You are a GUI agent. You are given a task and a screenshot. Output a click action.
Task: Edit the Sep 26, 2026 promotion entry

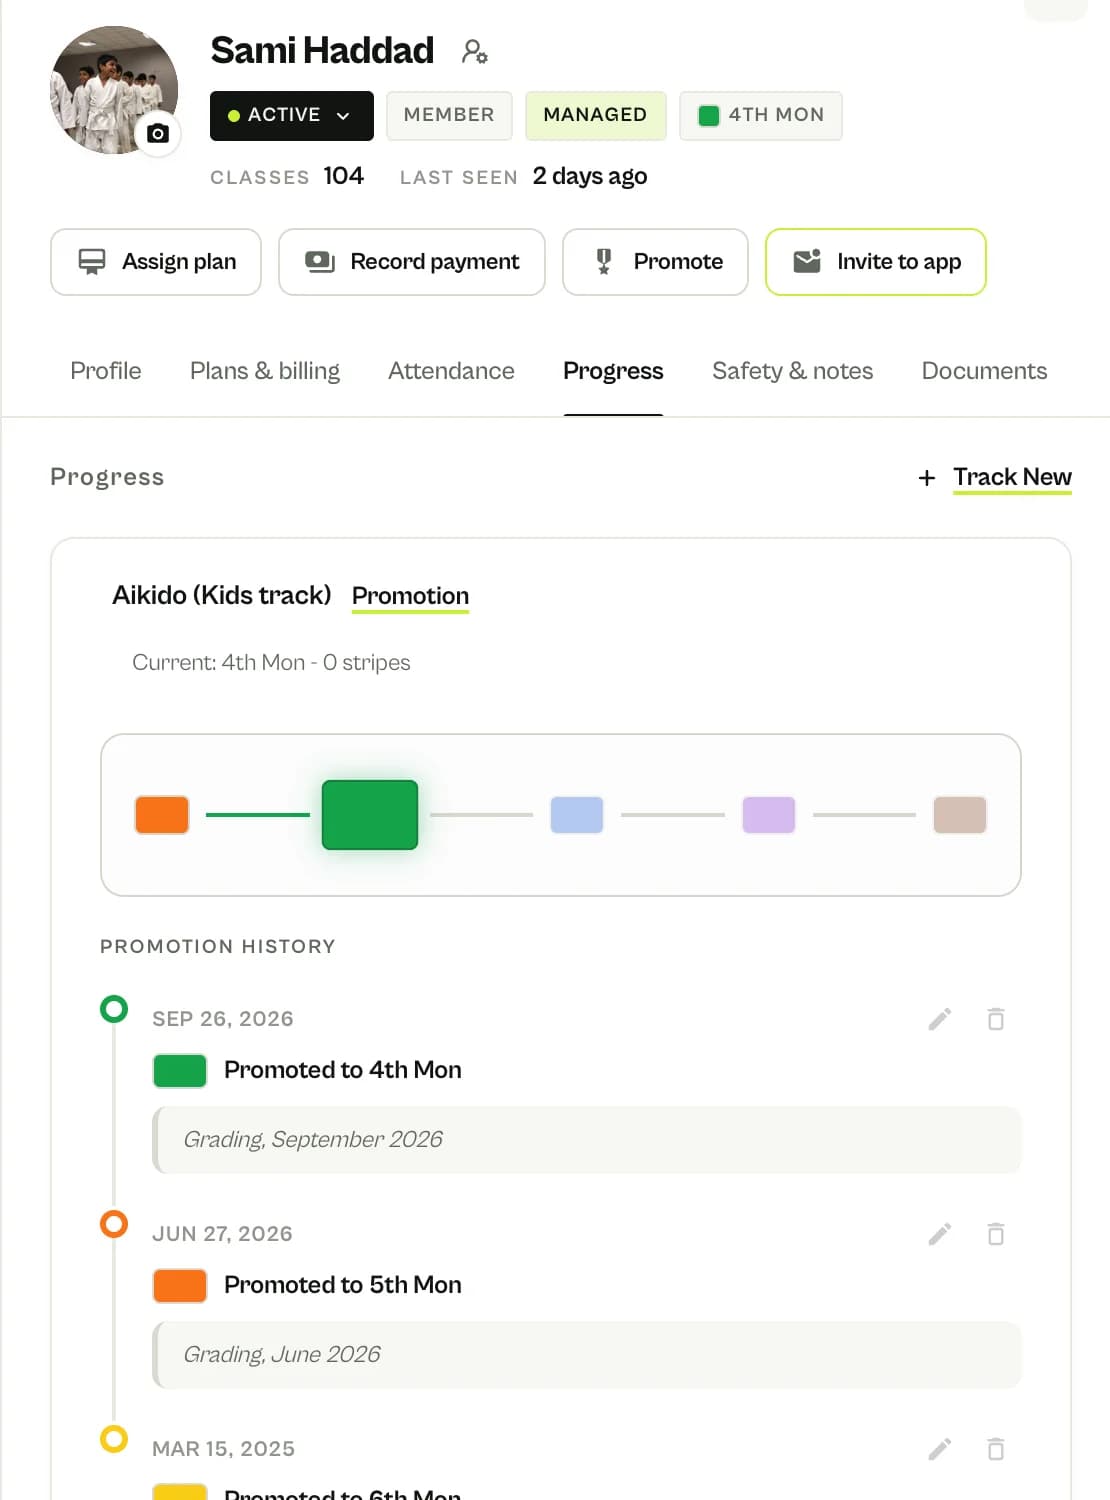tap(940, 1019)
